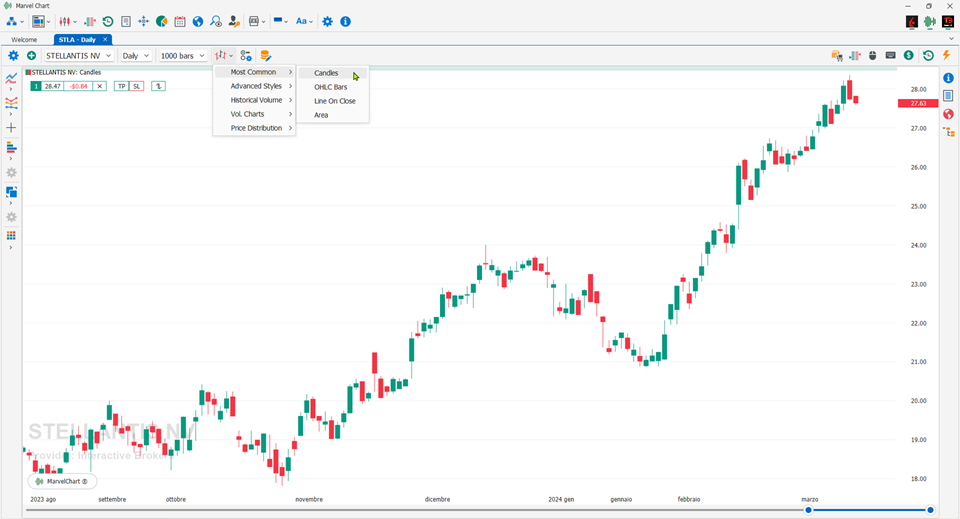Click the reverse position button beside SL
Image resolution: width=960 pixels, height=519 pixels.
[x=159, y=86]
